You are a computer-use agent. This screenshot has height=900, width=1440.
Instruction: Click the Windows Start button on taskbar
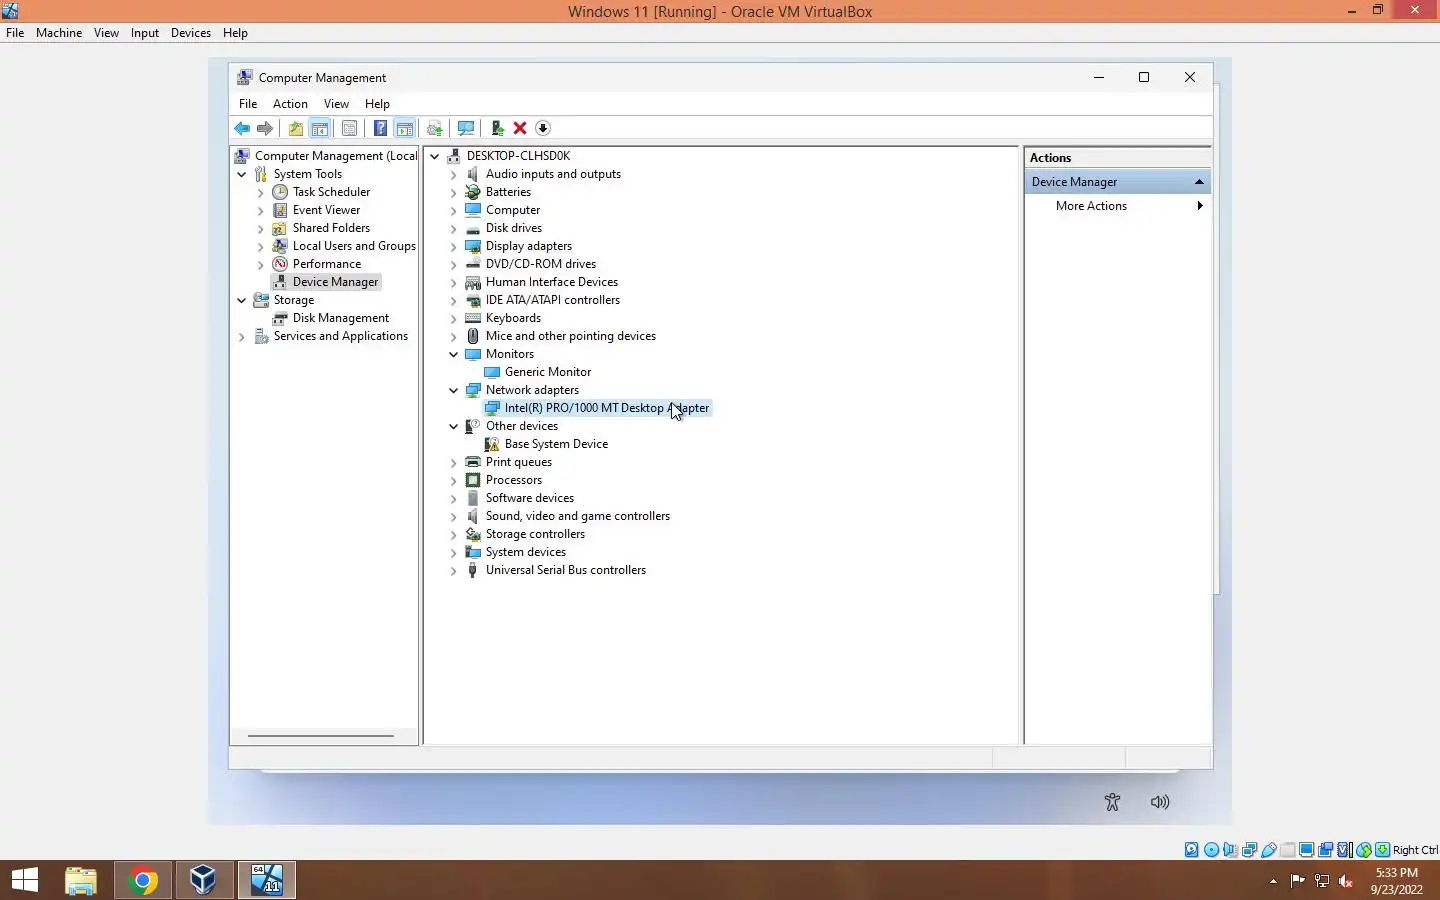click(x=25, y=880)
